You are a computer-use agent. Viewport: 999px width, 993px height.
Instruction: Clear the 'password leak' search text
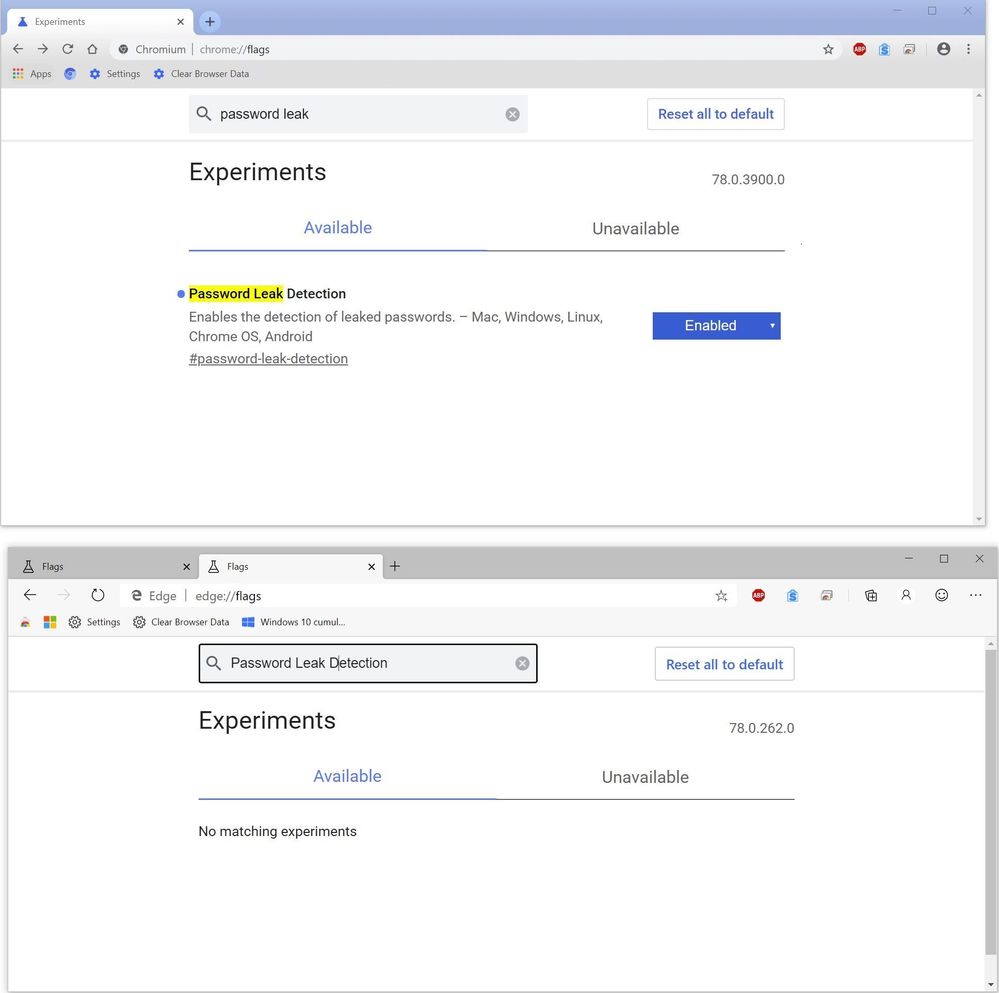512,114
